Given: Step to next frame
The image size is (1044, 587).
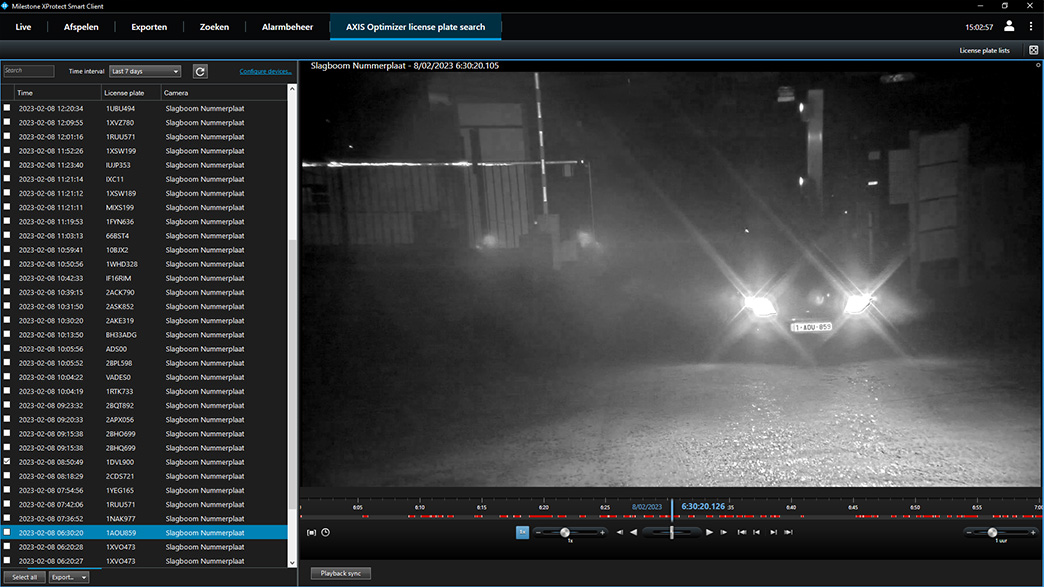Looking at the screenshot, I should click(x=724, y=532).
